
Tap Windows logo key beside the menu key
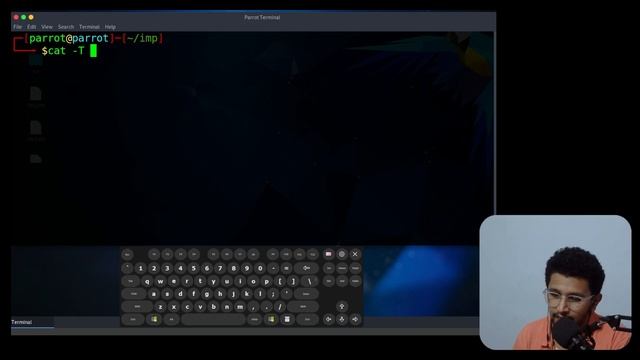[271, 319]
